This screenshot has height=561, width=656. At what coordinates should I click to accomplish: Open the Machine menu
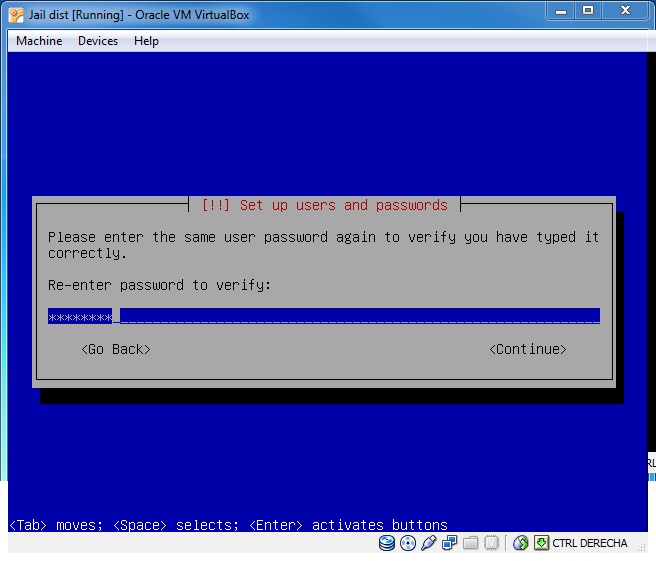pyautogui.click(x=39, y=41)
